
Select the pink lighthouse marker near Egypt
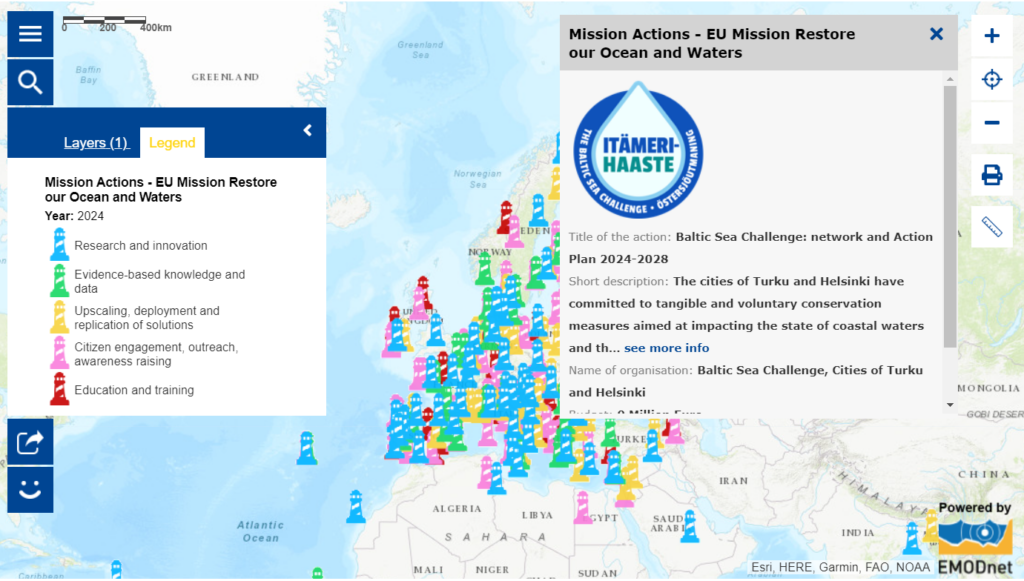pyautogui.click(x=583, y=508)
